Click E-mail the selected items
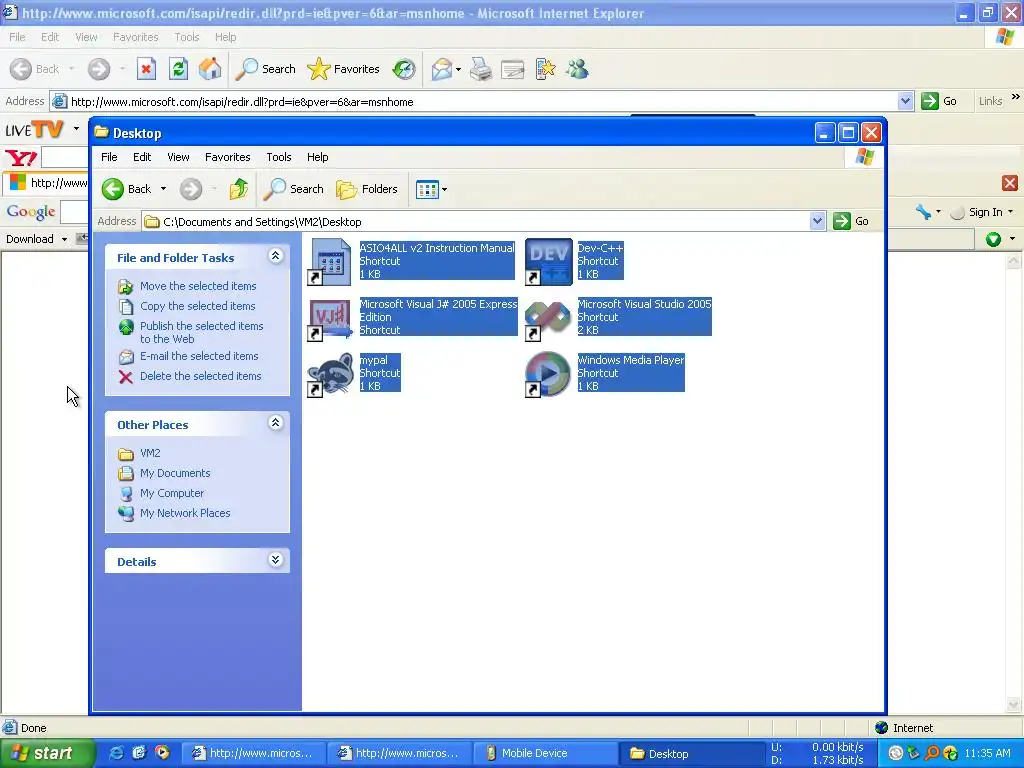 199,356
